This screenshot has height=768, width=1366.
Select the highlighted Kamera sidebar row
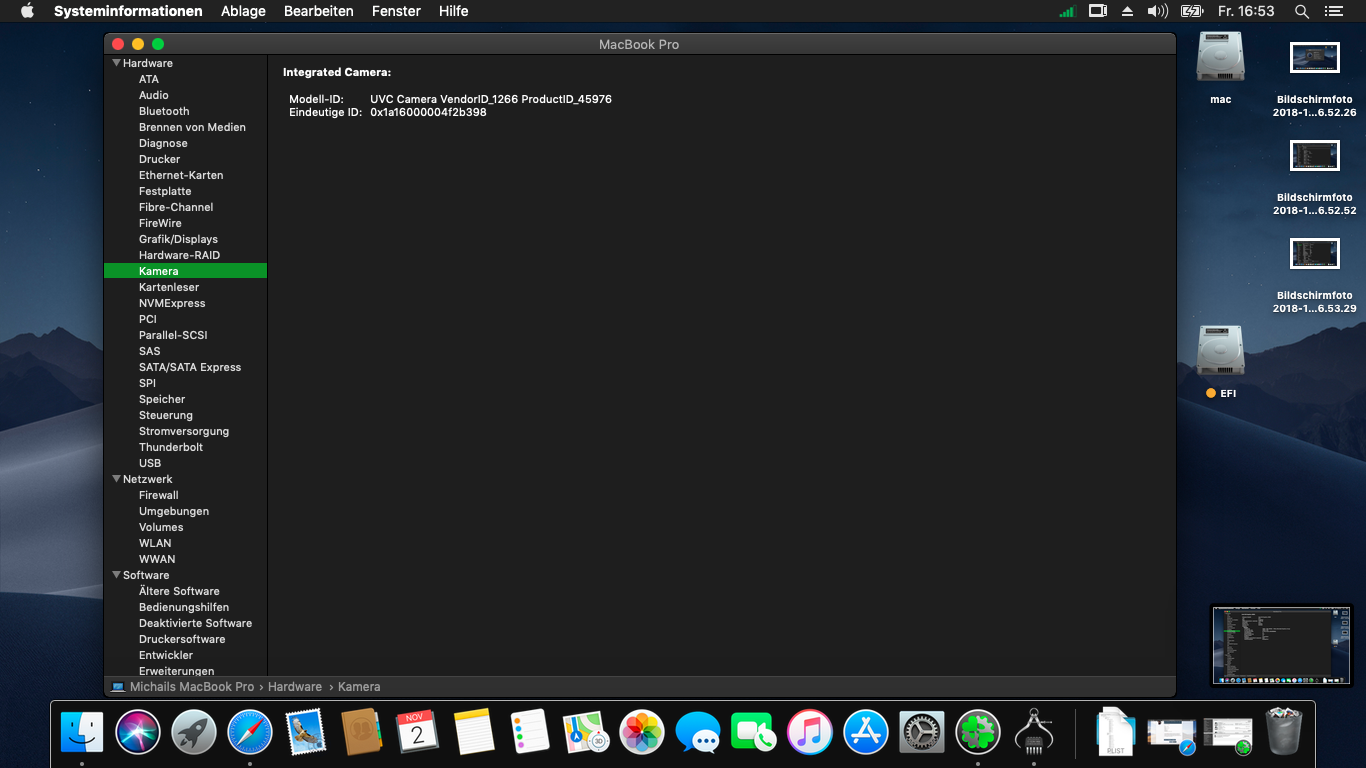[185, 271]
